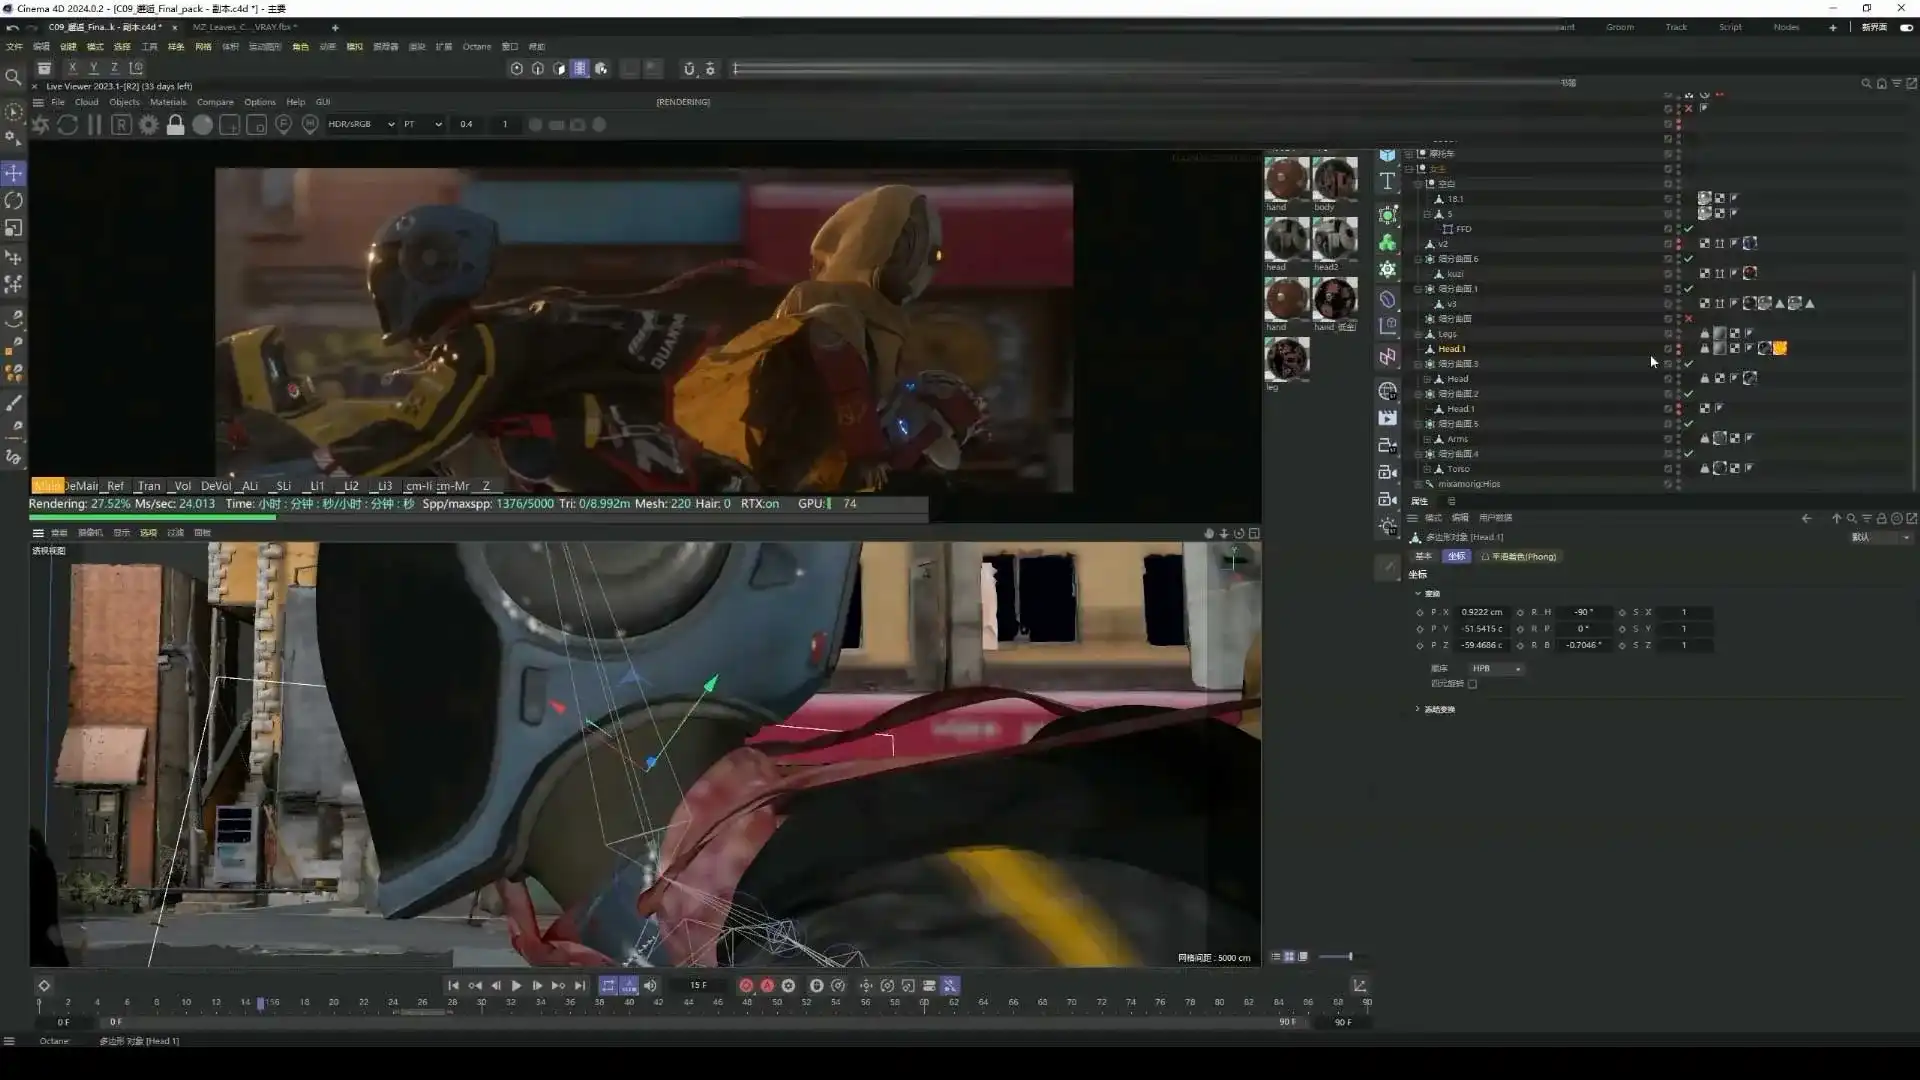1920x1080 pixels.
Task: Open the HDR/sRGB color space dropdown
Action: pyautogui.click(x=361, y=124)
